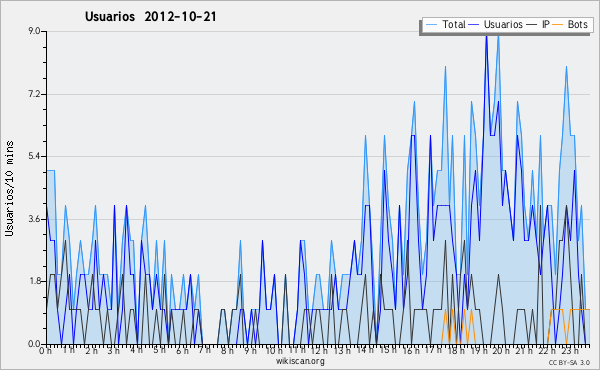Click the '10 h' x-axis label
600x370 pixels.
274,351
